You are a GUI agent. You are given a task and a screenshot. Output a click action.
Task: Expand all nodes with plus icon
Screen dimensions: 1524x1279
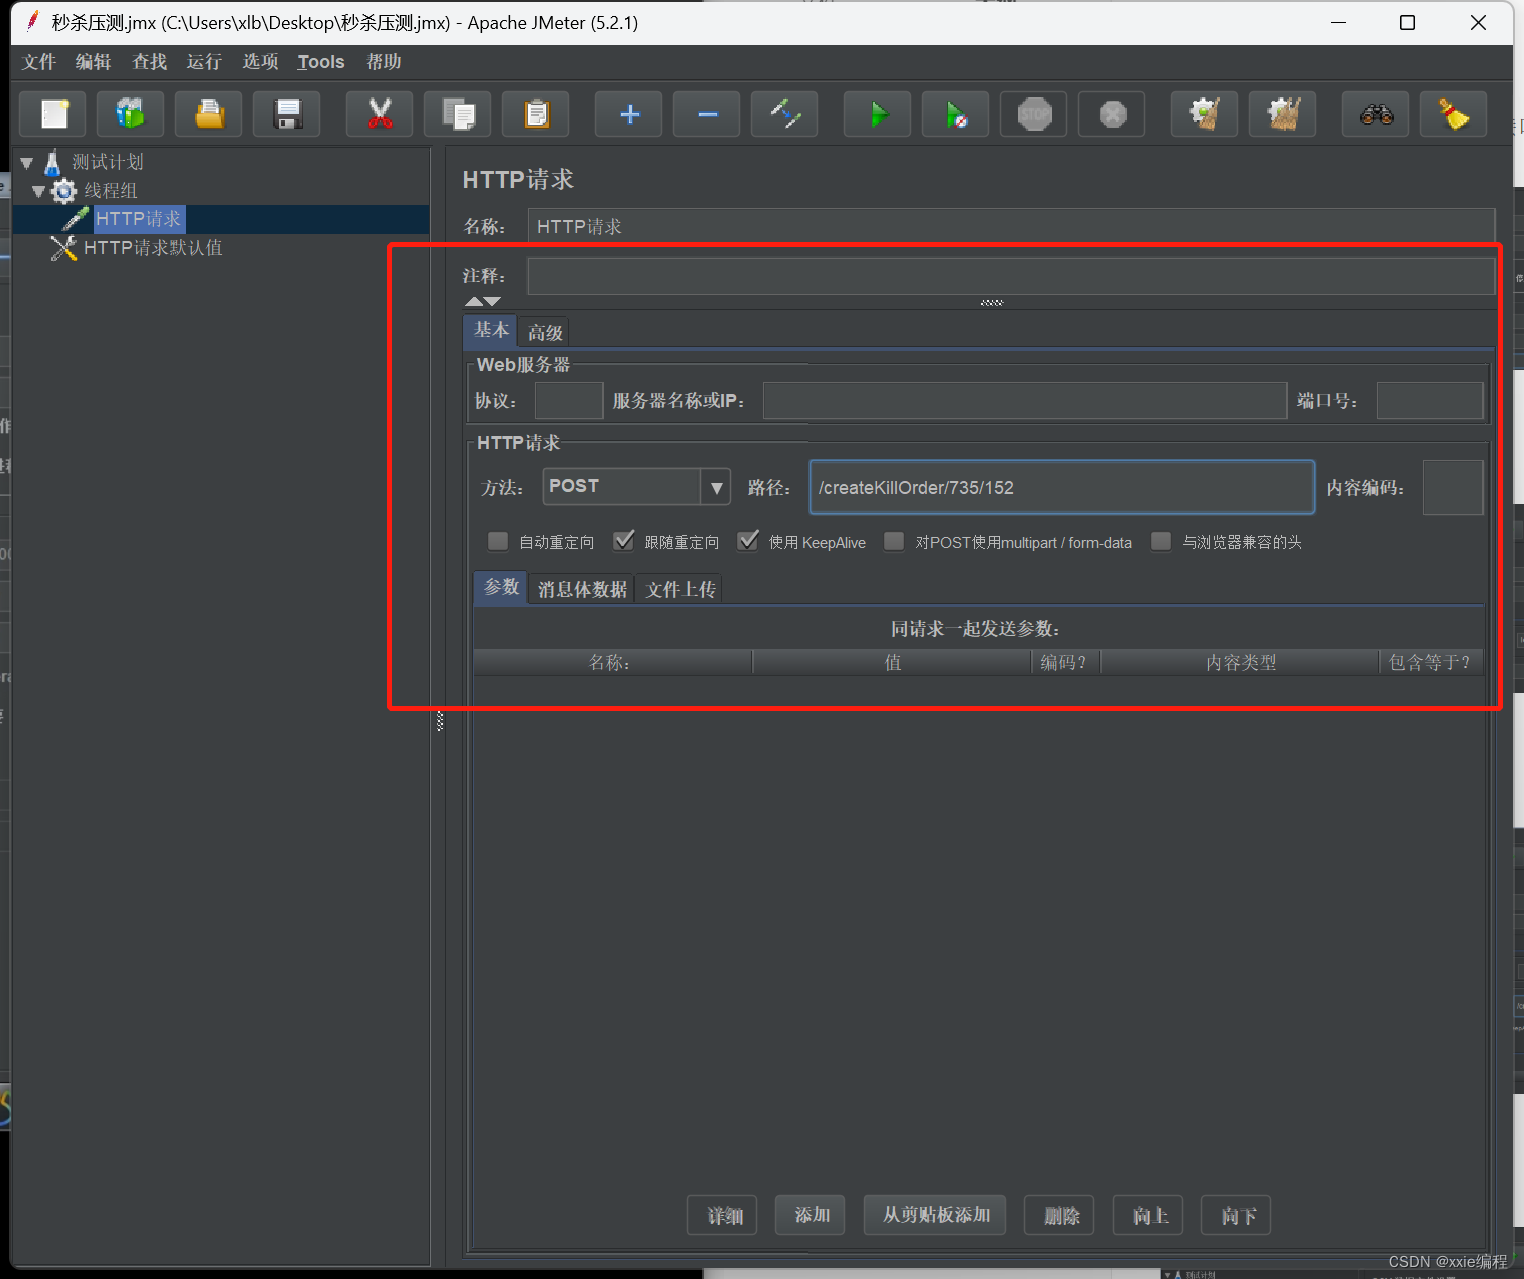[629, 114]
